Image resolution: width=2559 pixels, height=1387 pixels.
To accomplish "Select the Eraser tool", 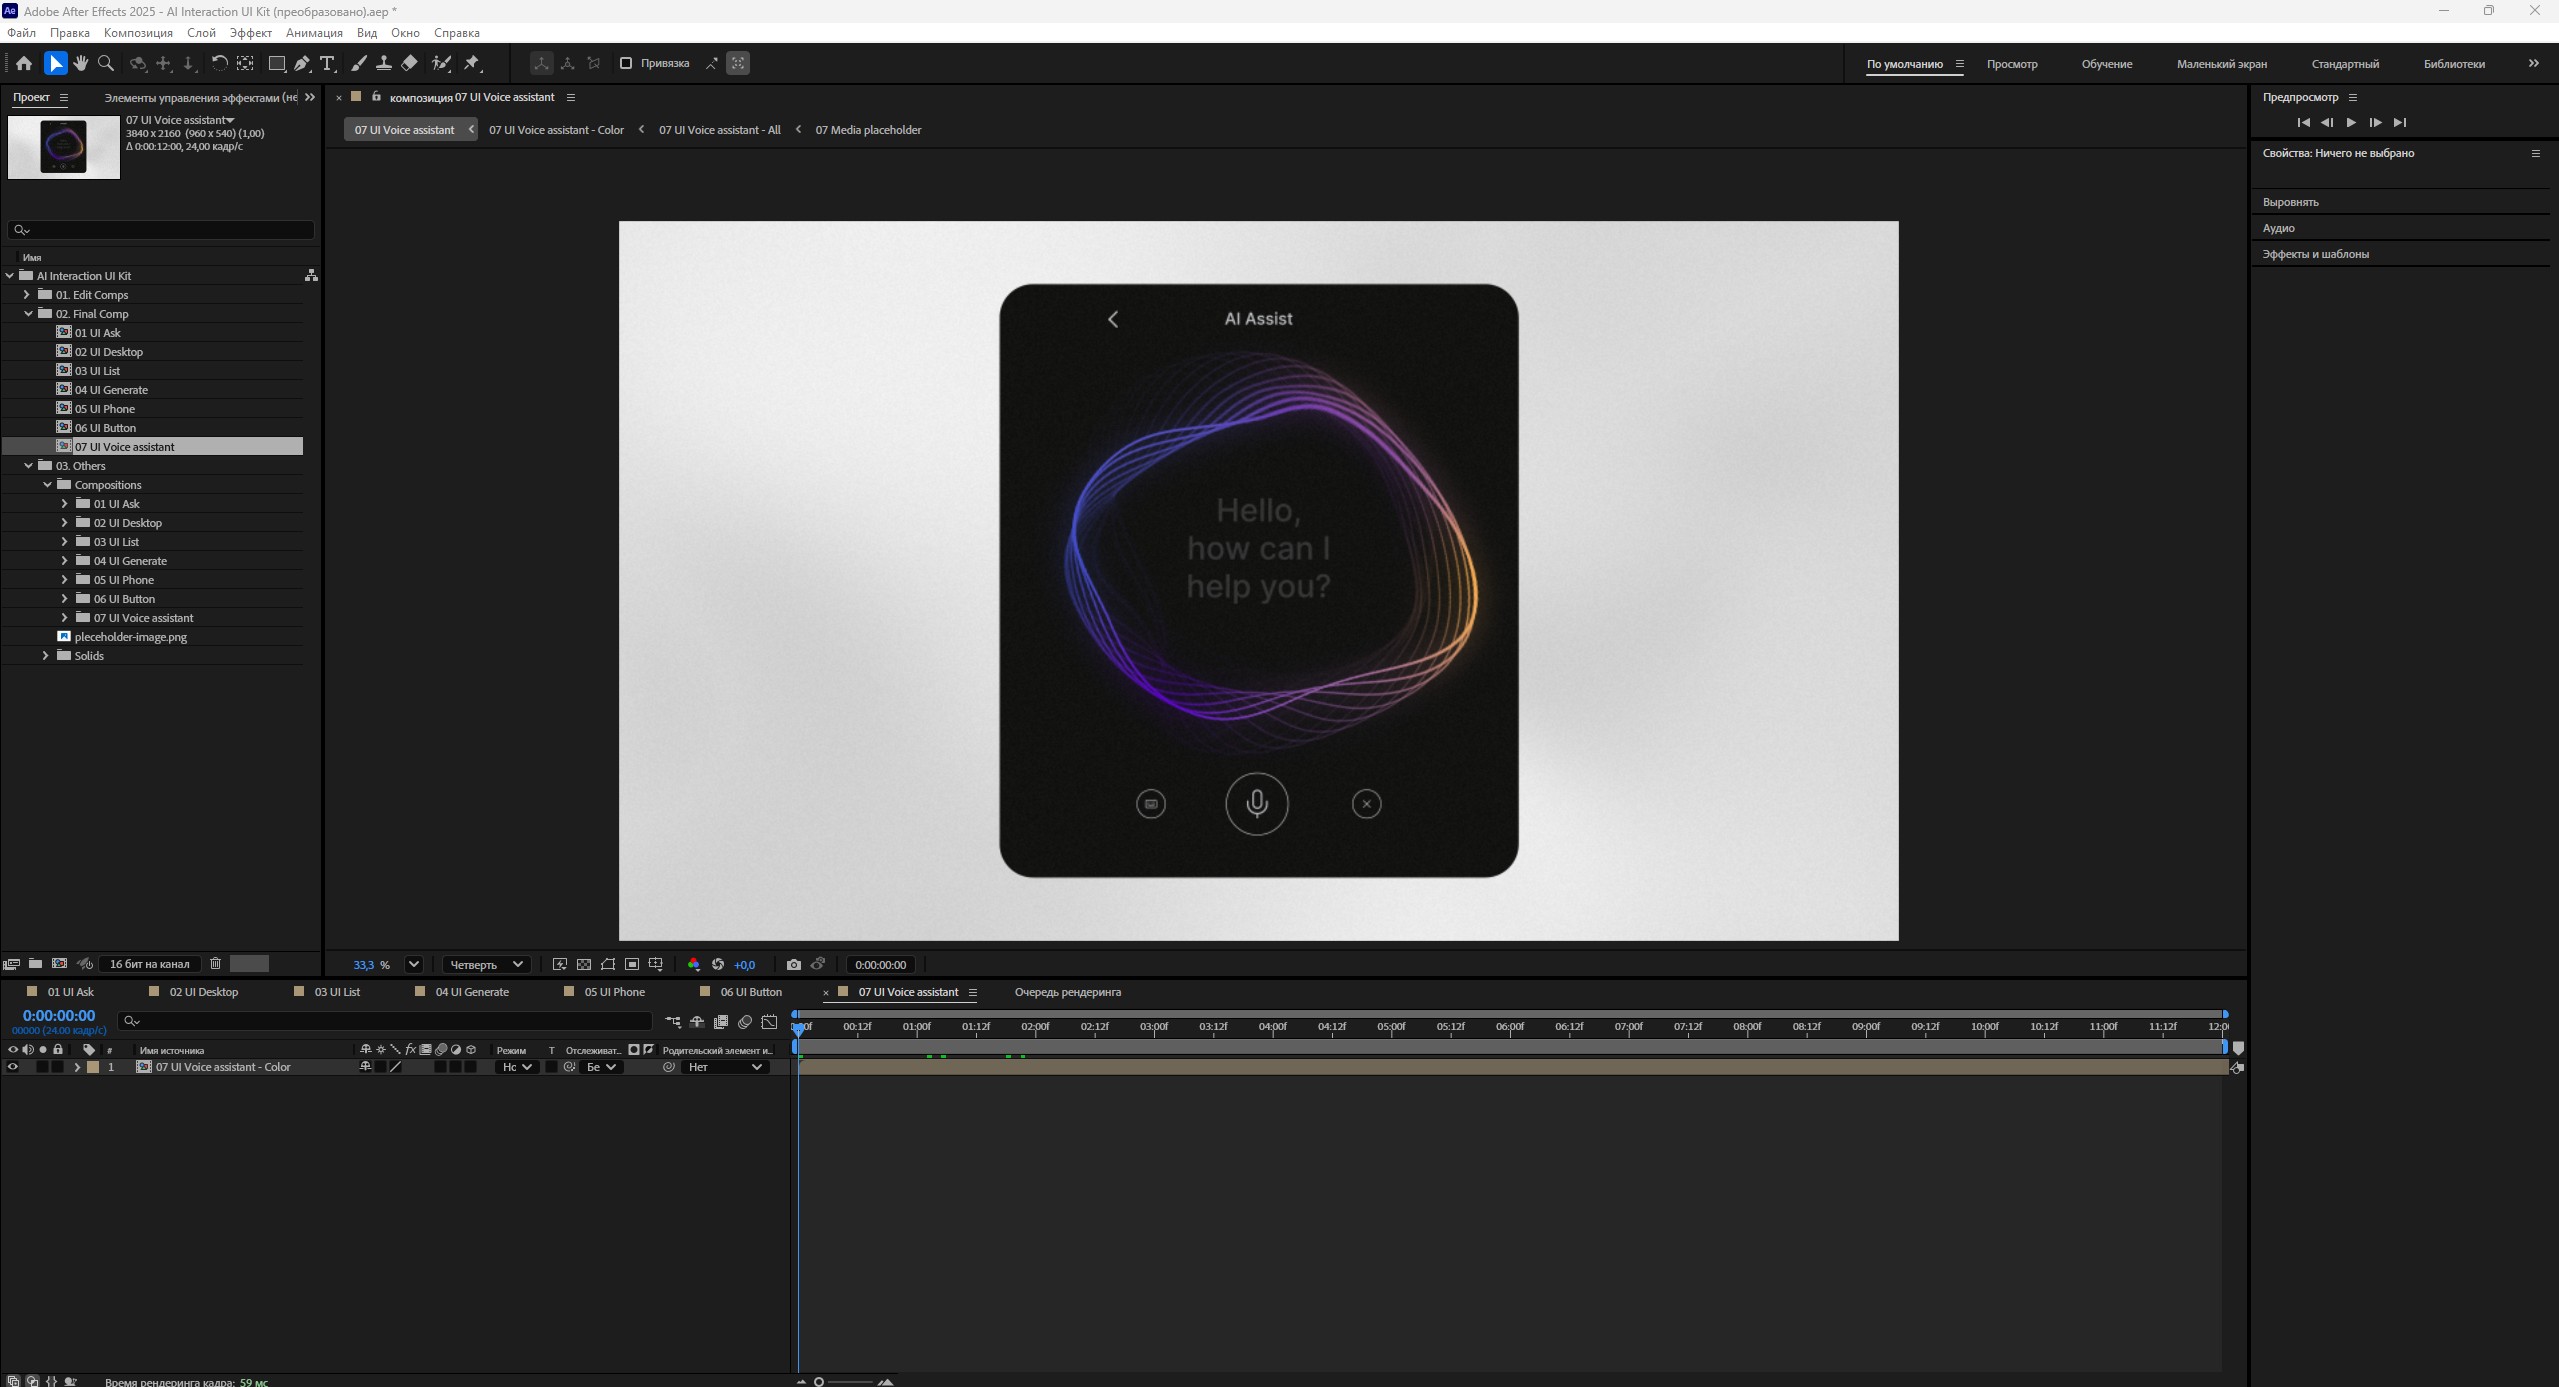I will click(x=409, y=63).
